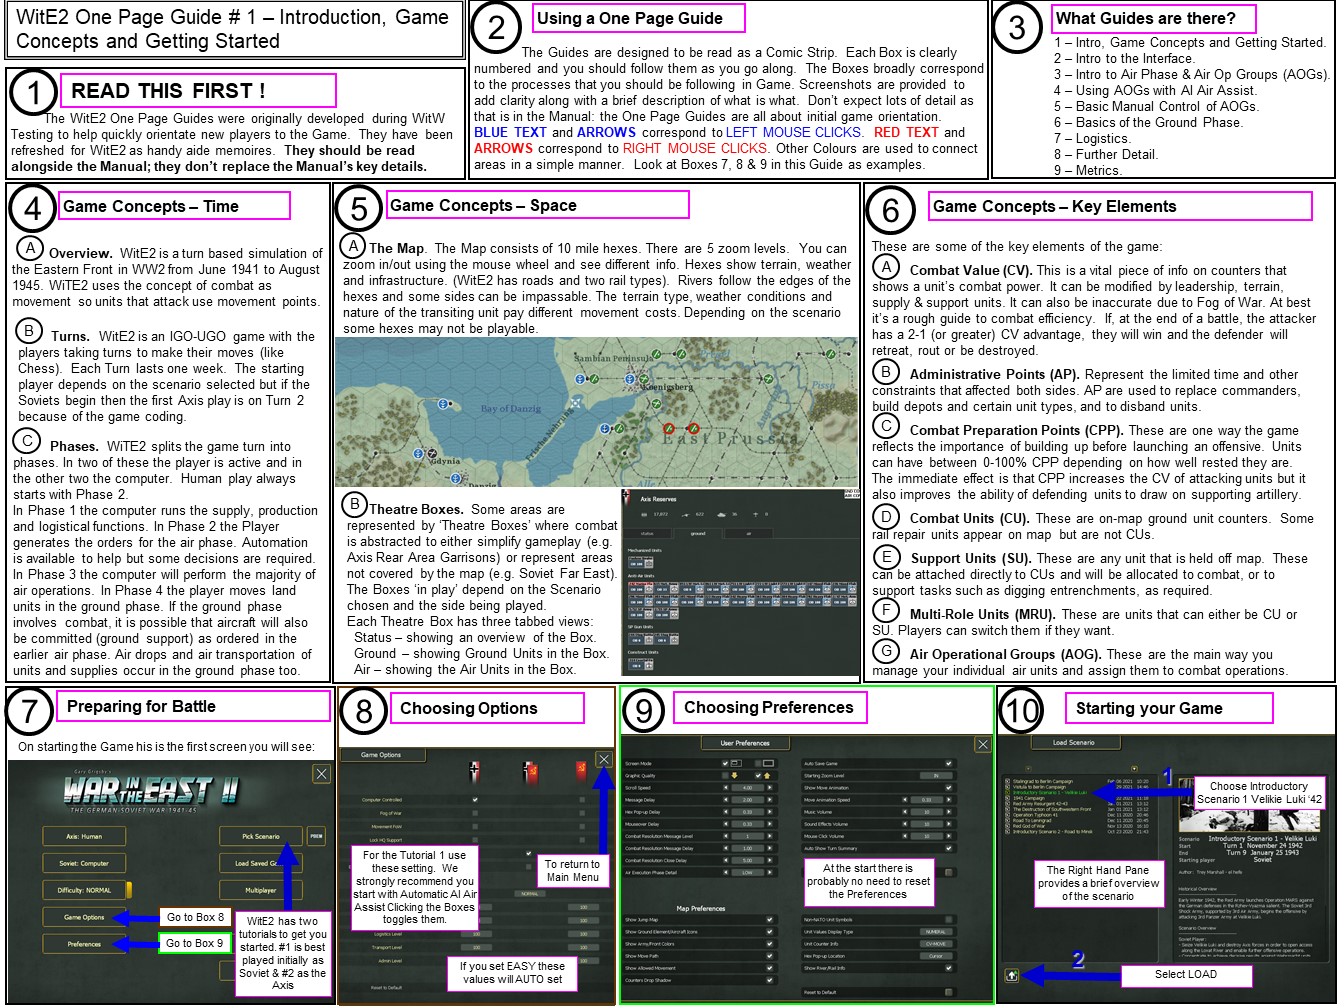The height and width of the screenshot is (1008, 1344).
Task: Increase Message Delay with its right arrow
Action: 769,800
